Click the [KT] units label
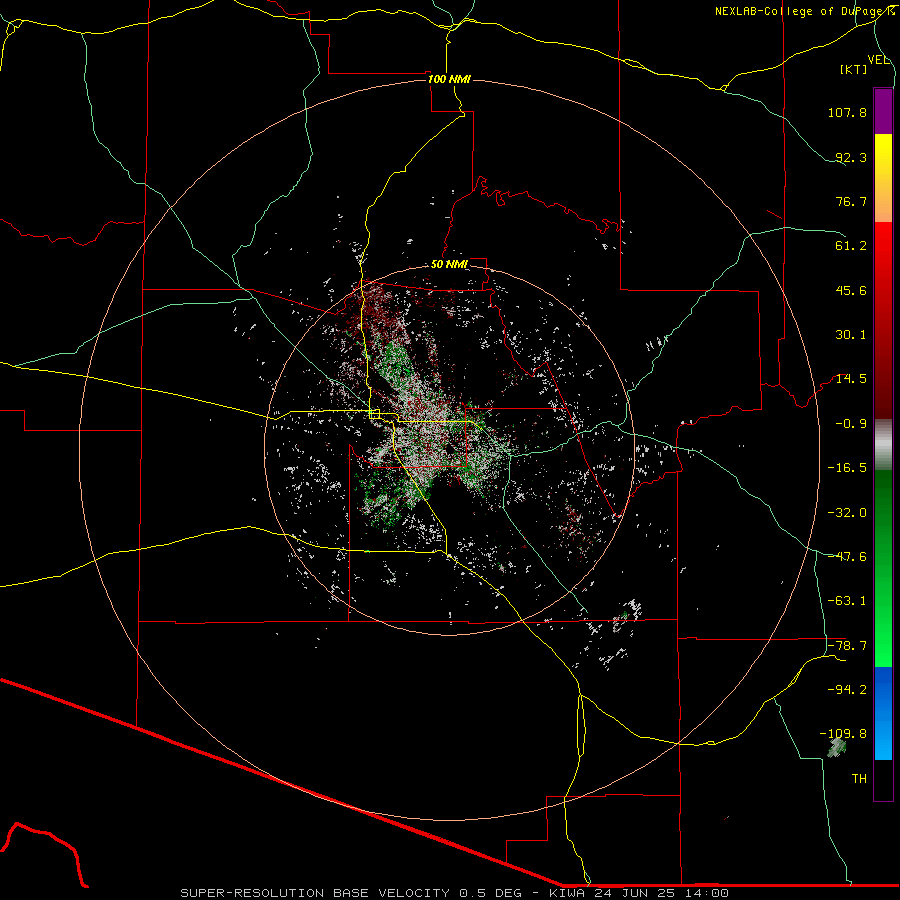Image resolution: width=900 pixels, height=900 pixels. [x=854, y=69]
